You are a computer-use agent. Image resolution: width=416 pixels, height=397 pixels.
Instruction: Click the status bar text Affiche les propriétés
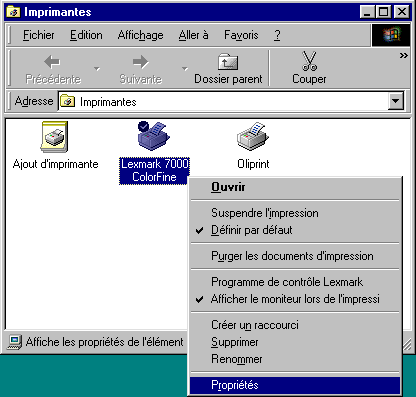(104, 342)
